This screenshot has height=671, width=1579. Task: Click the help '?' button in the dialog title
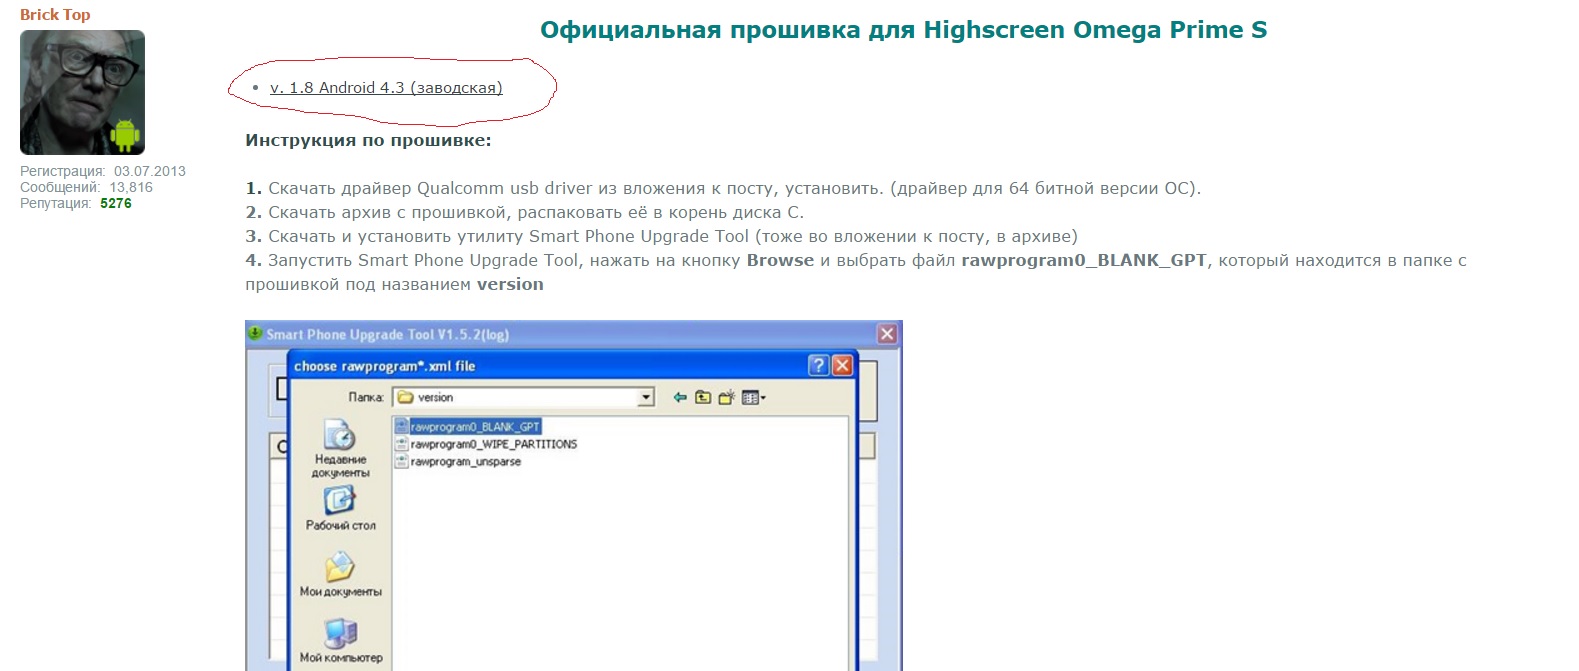coord(818,365)
